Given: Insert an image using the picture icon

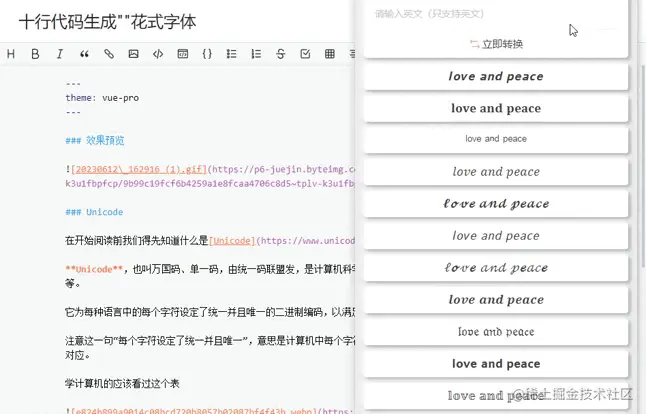Looking at the screenshot, I should [133, 54].
